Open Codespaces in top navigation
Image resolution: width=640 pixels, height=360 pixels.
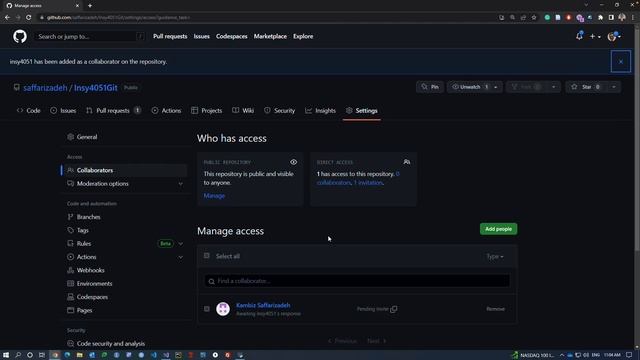(x=231, y=36)
